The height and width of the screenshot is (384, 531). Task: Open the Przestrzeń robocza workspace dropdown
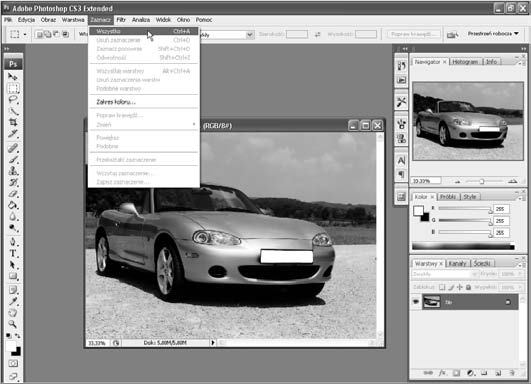[x=493, y=34]
